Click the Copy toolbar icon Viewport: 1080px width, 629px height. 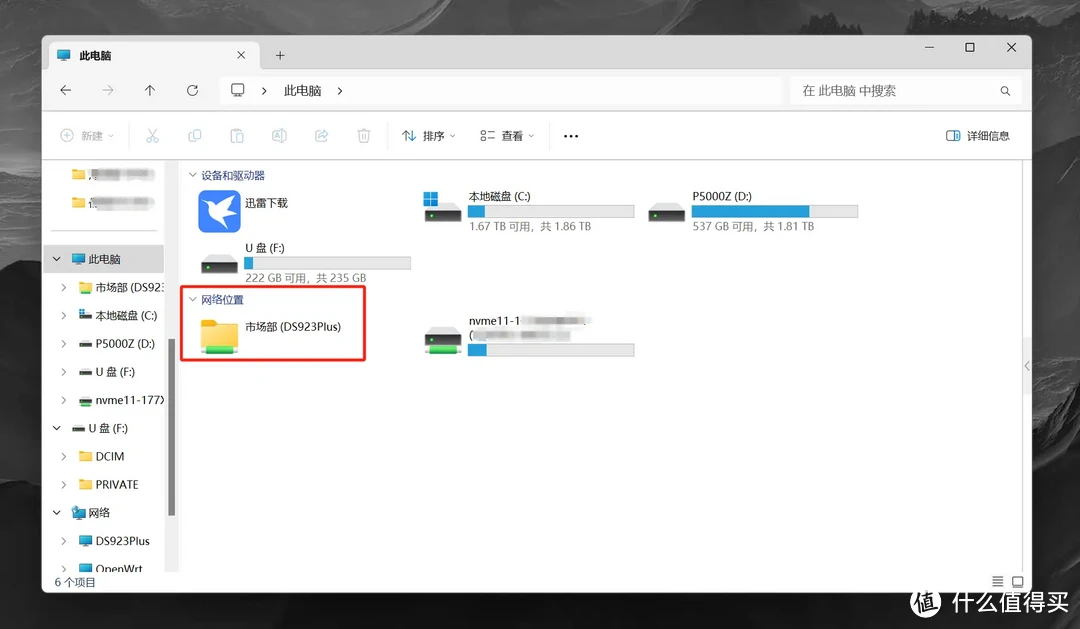pos(195,136)
